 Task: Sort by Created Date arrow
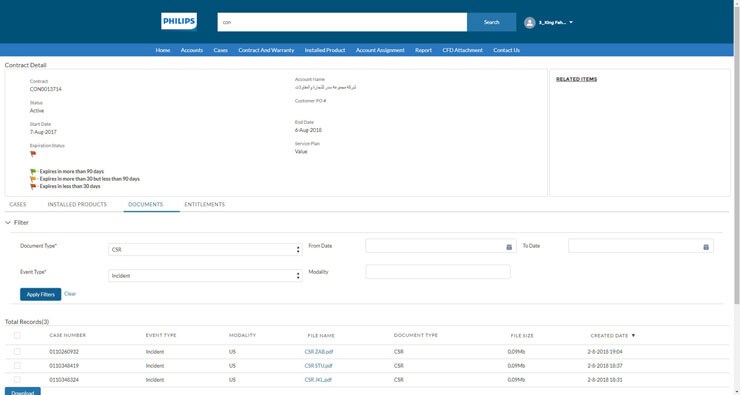[x=633, y=336]
